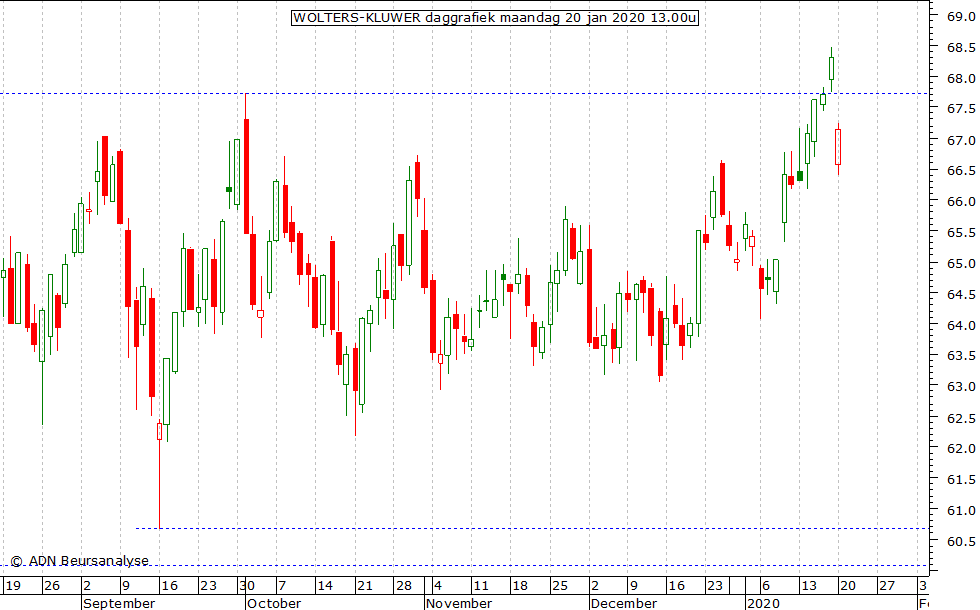Screen dimensions: 980x610
Task: Select the November month label
Action: point(459,603)
